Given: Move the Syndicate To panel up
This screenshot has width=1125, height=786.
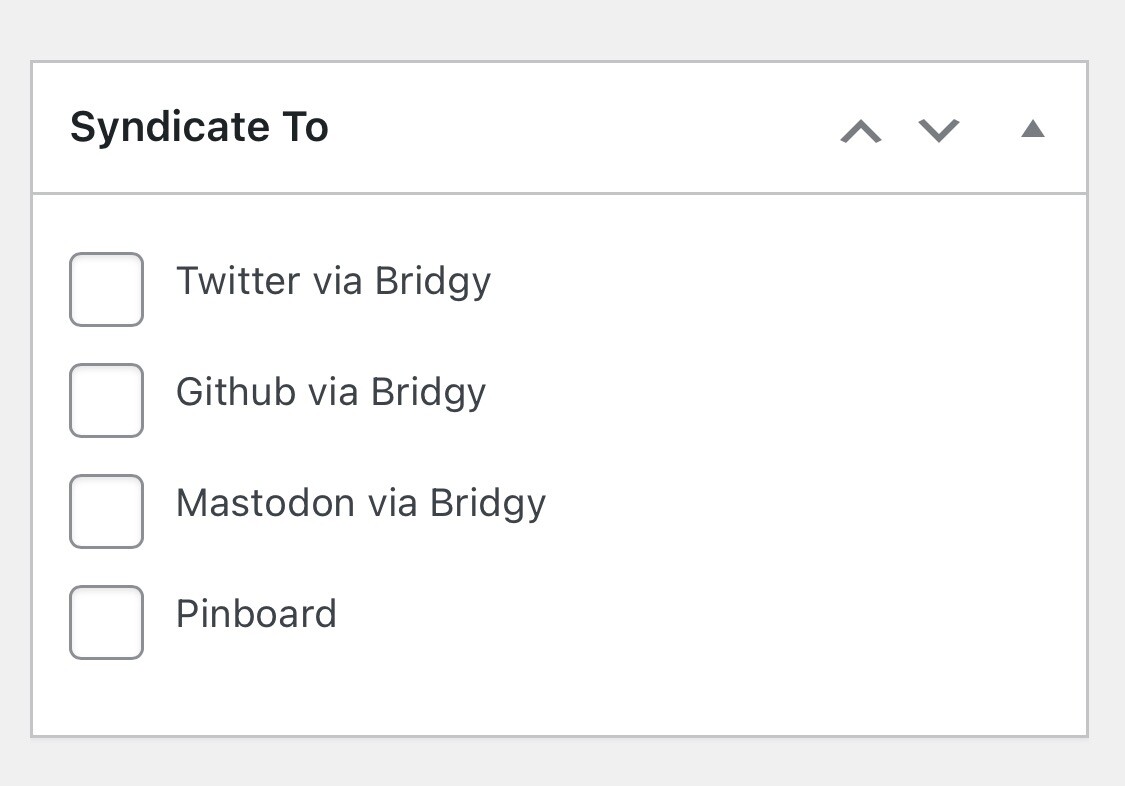Looking at the screenshot, I should click(x=861, y=131).
